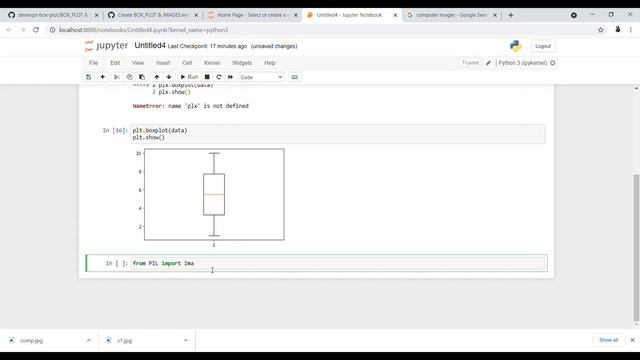Click the boxplot output image
This screenshot has height=360, width=640.
click(209, 198)
